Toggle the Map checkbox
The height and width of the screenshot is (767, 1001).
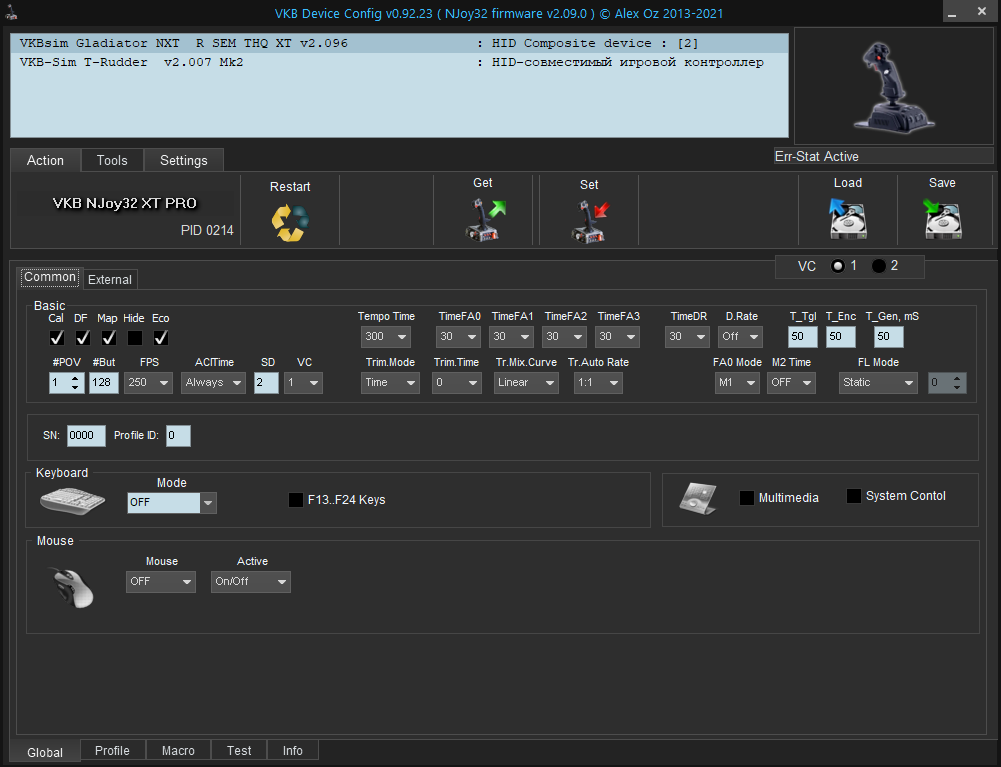(109, 337)
